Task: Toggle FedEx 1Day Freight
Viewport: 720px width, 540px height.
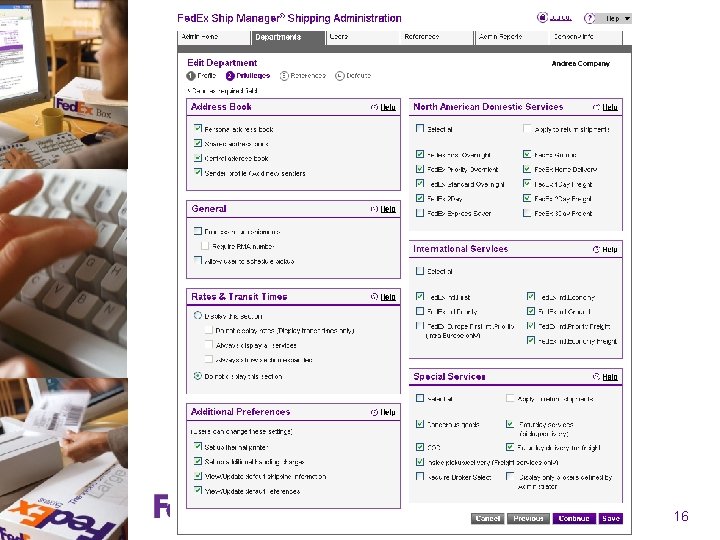Action: click(527, 184)
